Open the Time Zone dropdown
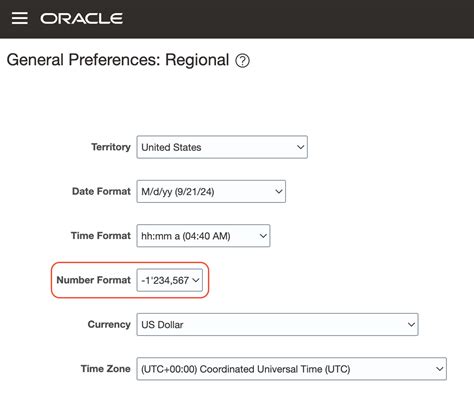This screenshot has height=414, width=474. click(292, 369)
